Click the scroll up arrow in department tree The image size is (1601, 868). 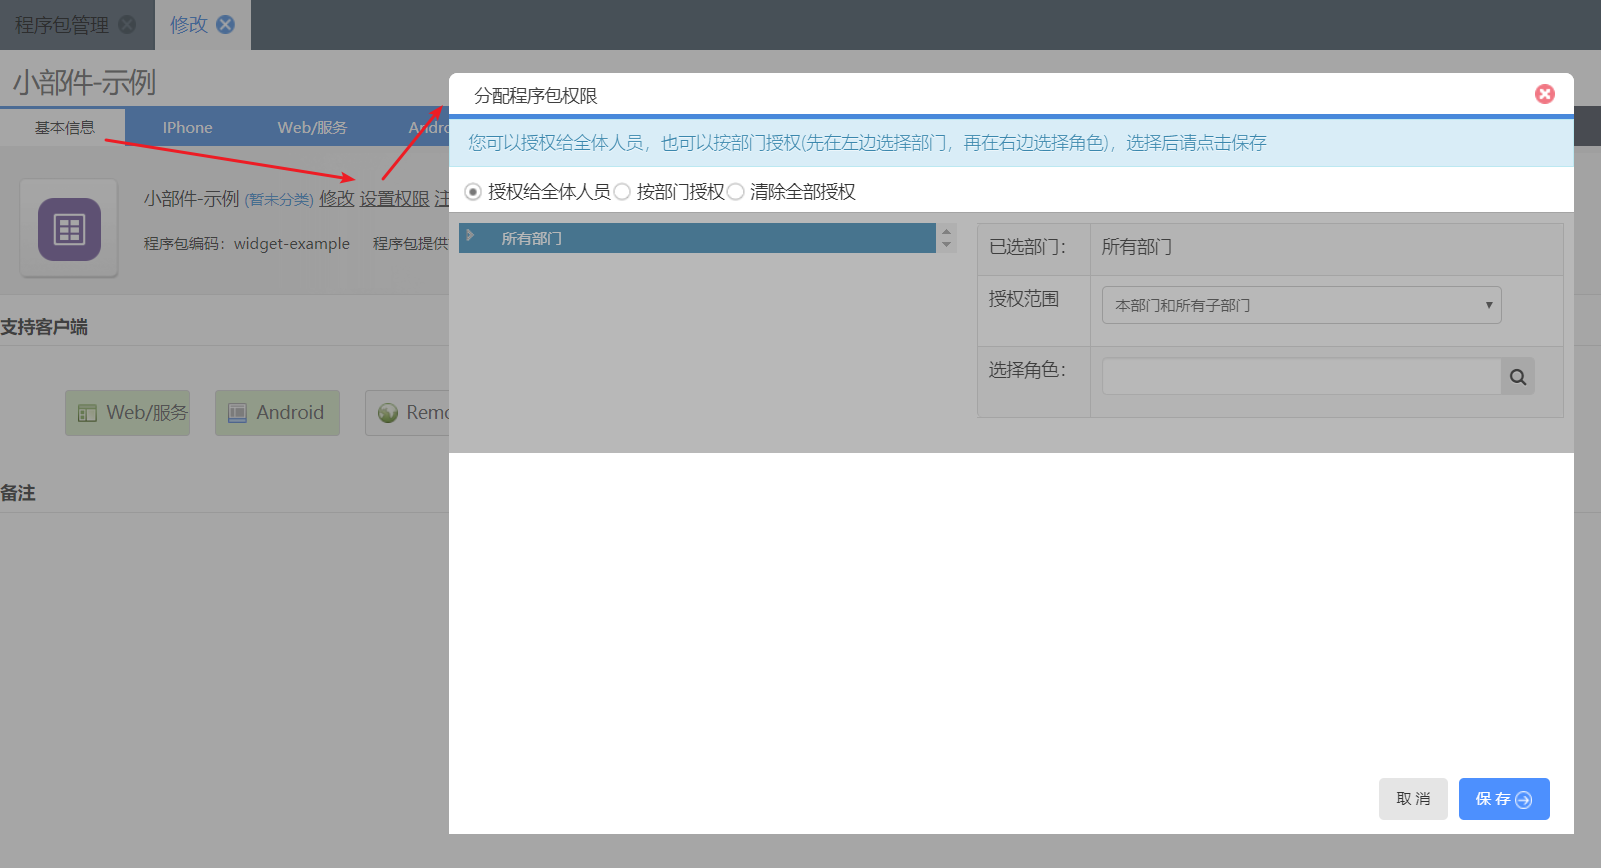946,232
